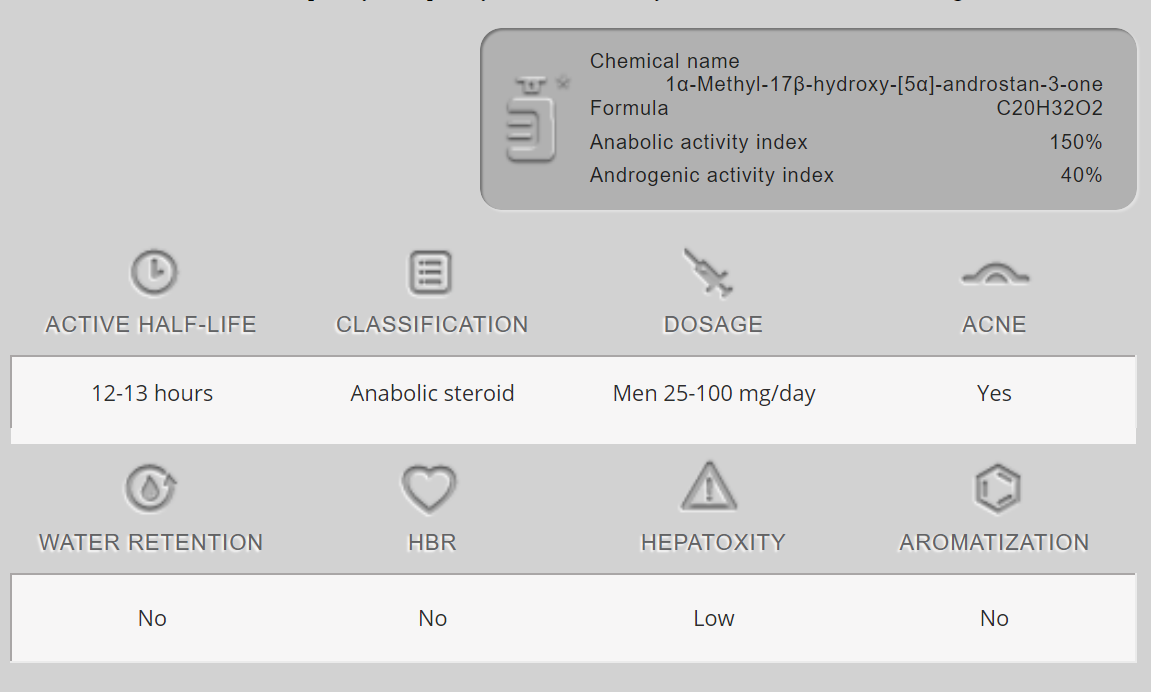Click the WATER RETENTION heading
1151x692 pixels.
point(151,543)
